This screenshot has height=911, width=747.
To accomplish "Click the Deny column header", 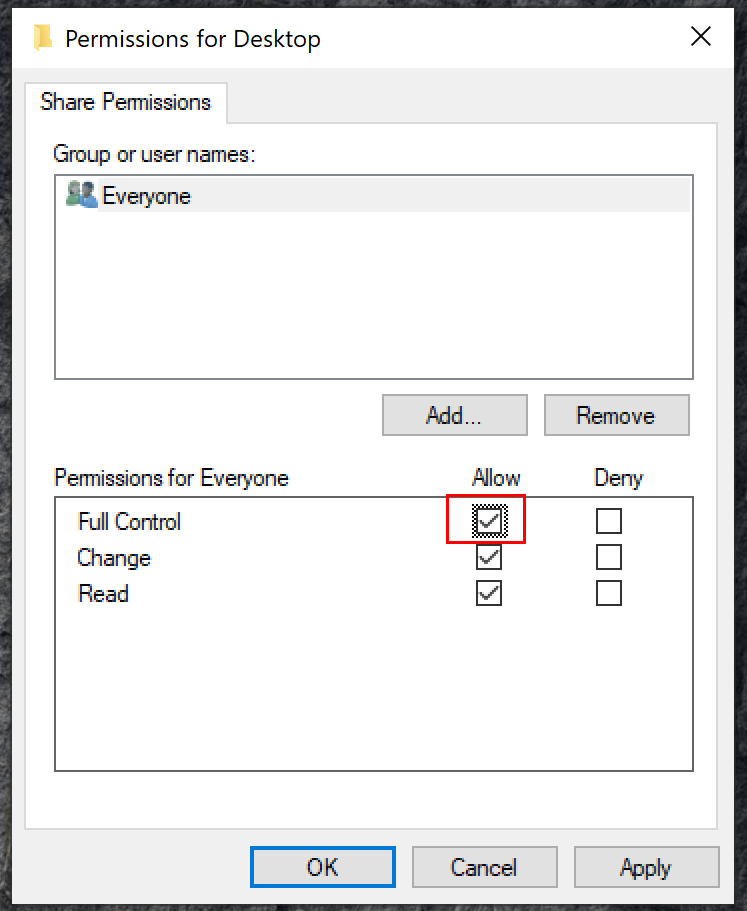I will [x=617, y=478].
